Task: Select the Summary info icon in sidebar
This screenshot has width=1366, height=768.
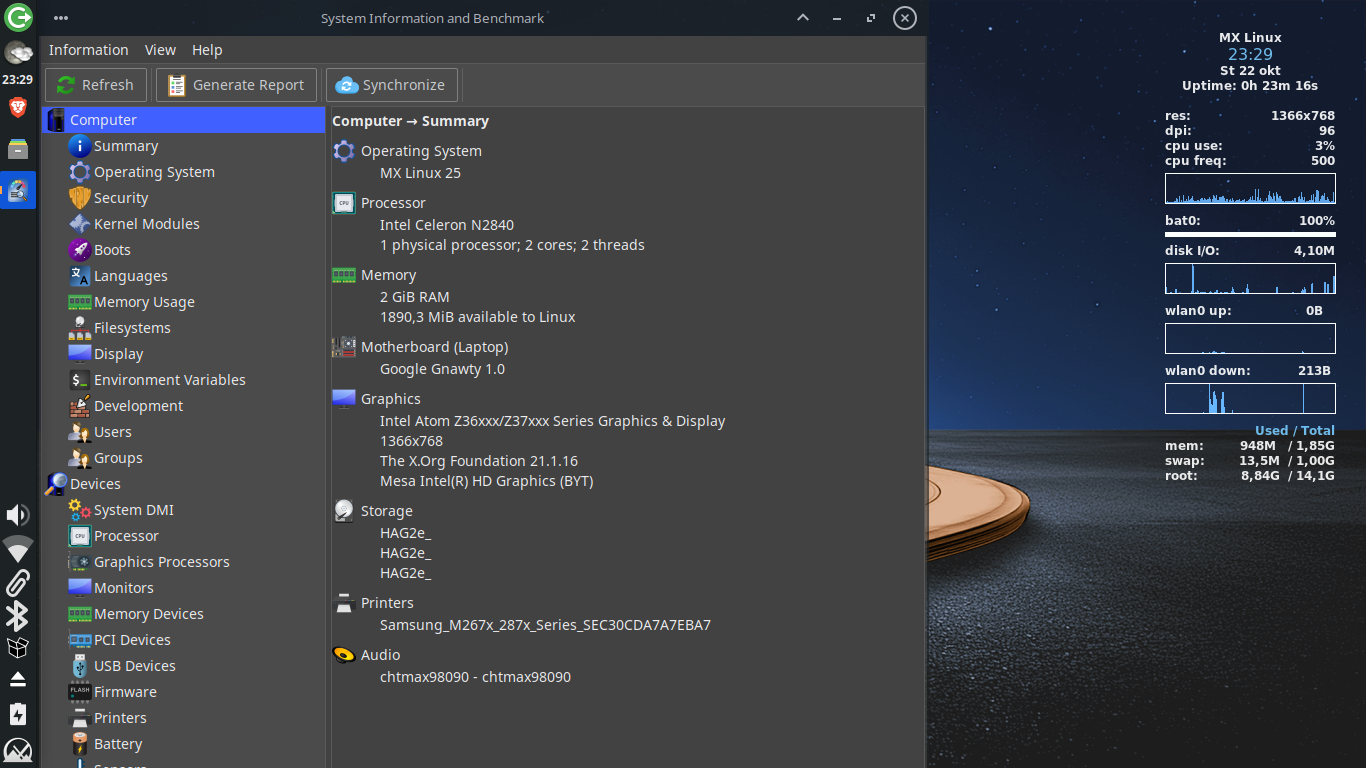Action: point(79,146)
